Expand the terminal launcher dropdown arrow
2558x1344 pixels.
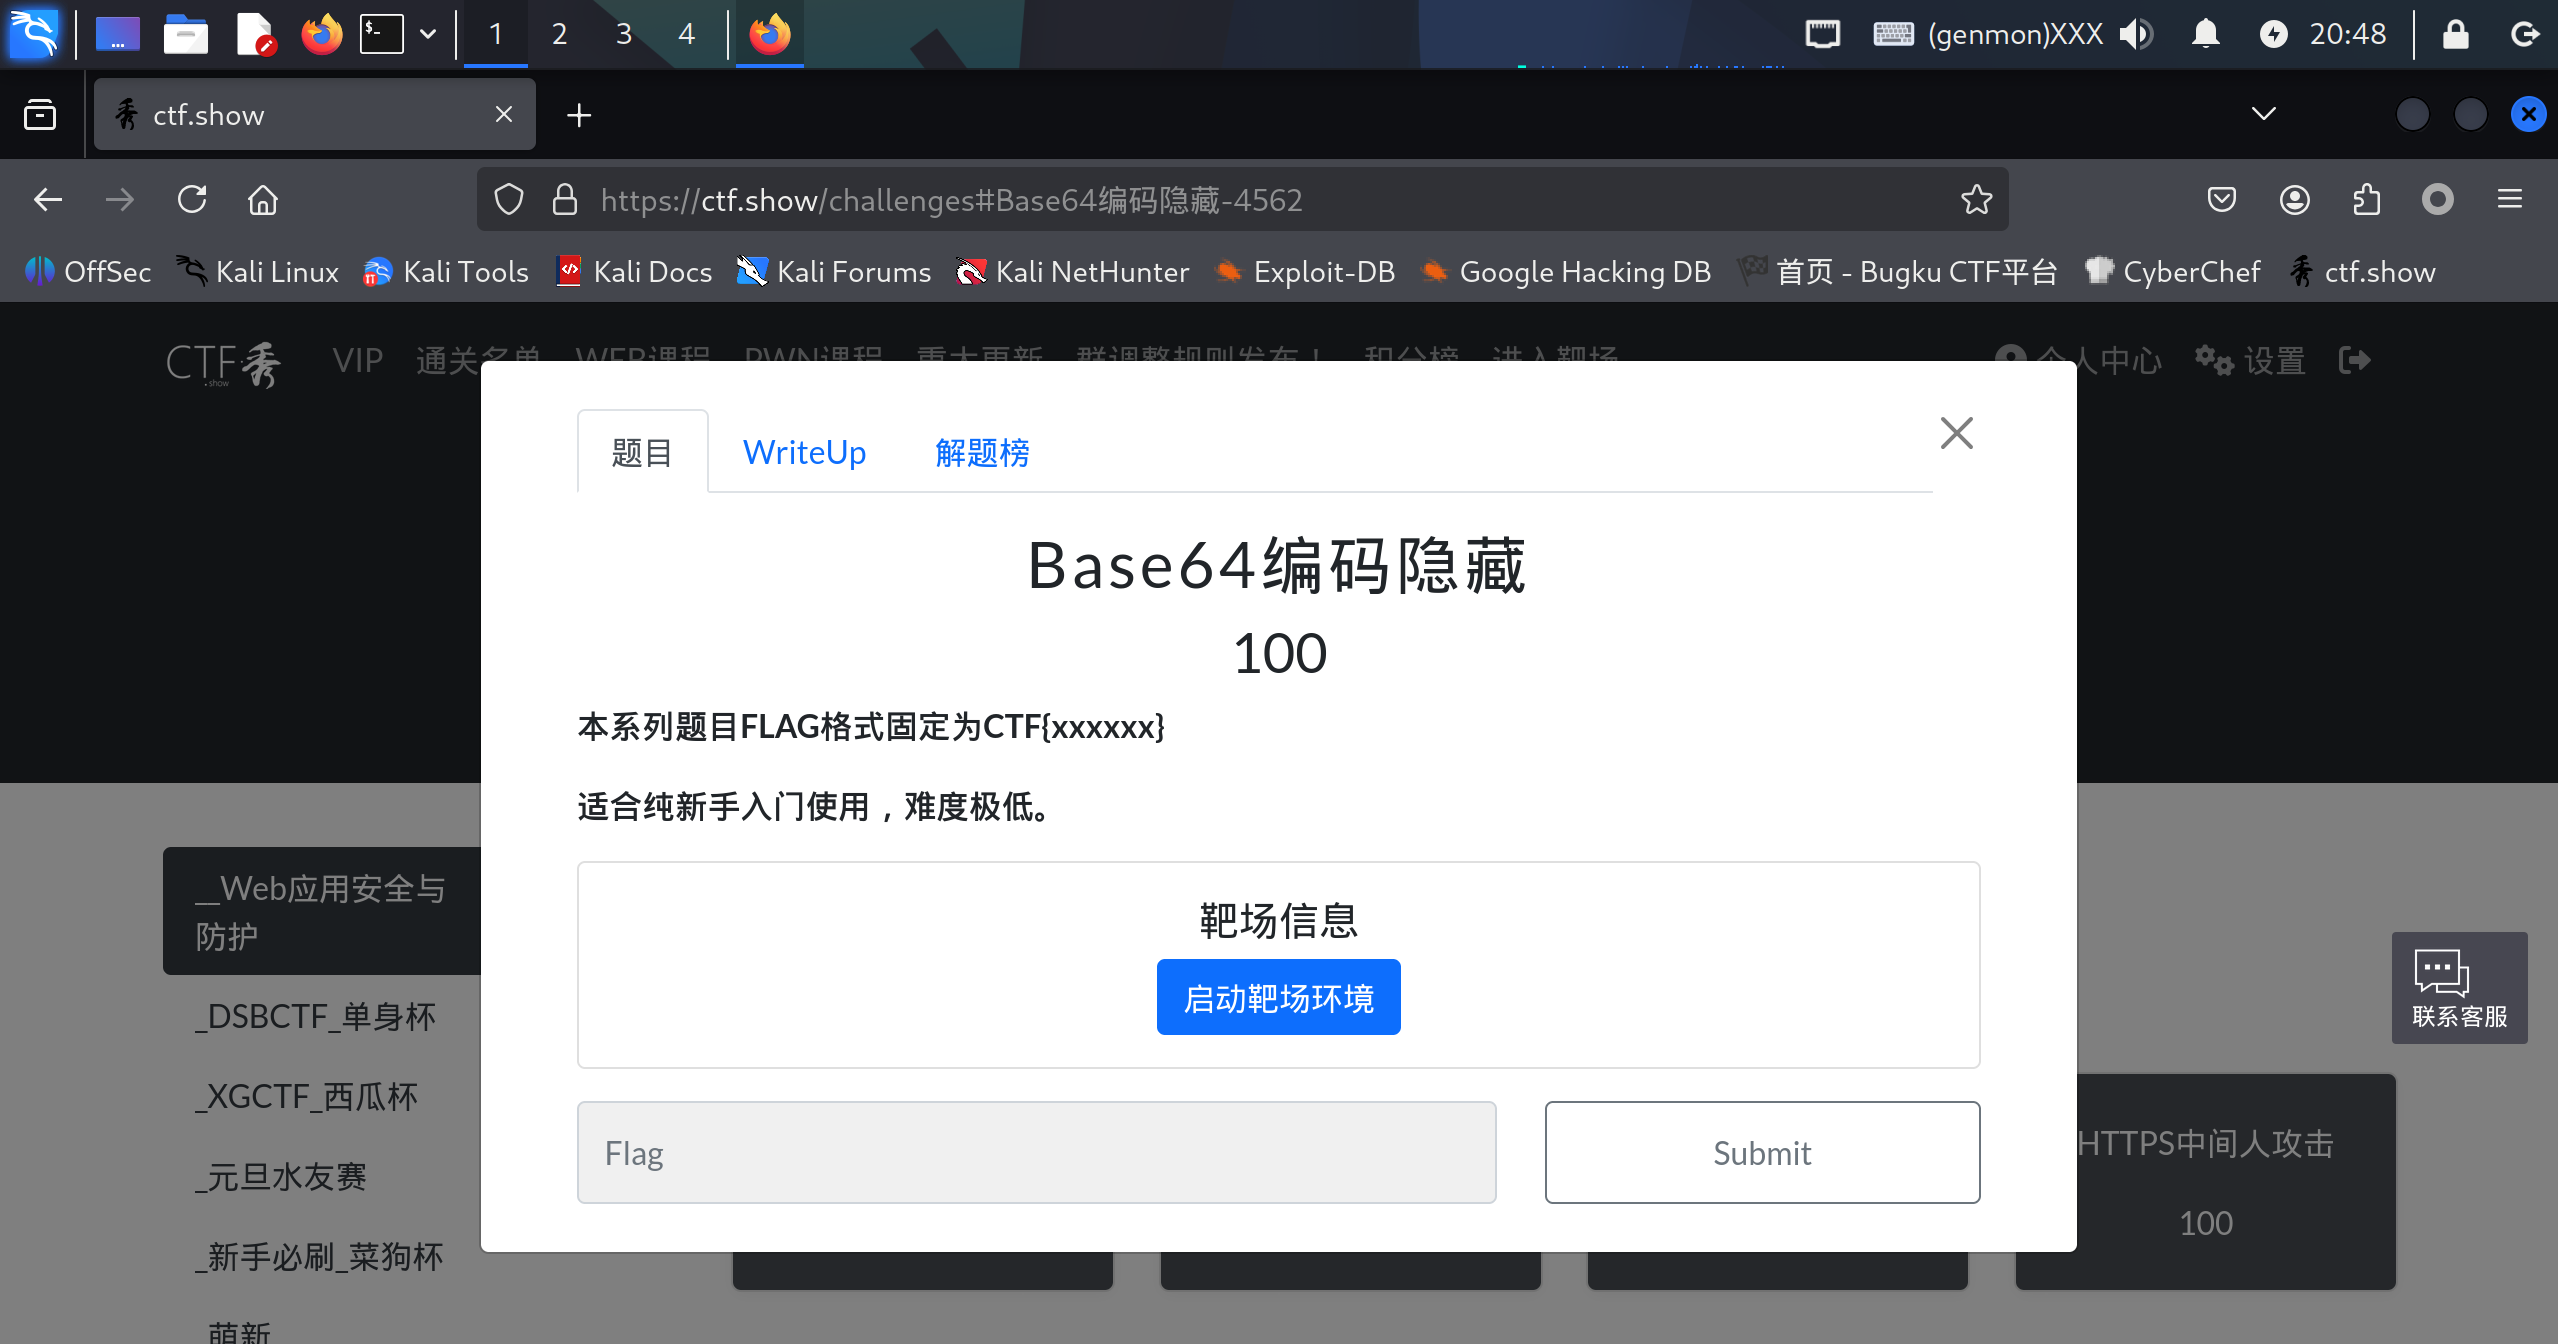pos(428,34)
